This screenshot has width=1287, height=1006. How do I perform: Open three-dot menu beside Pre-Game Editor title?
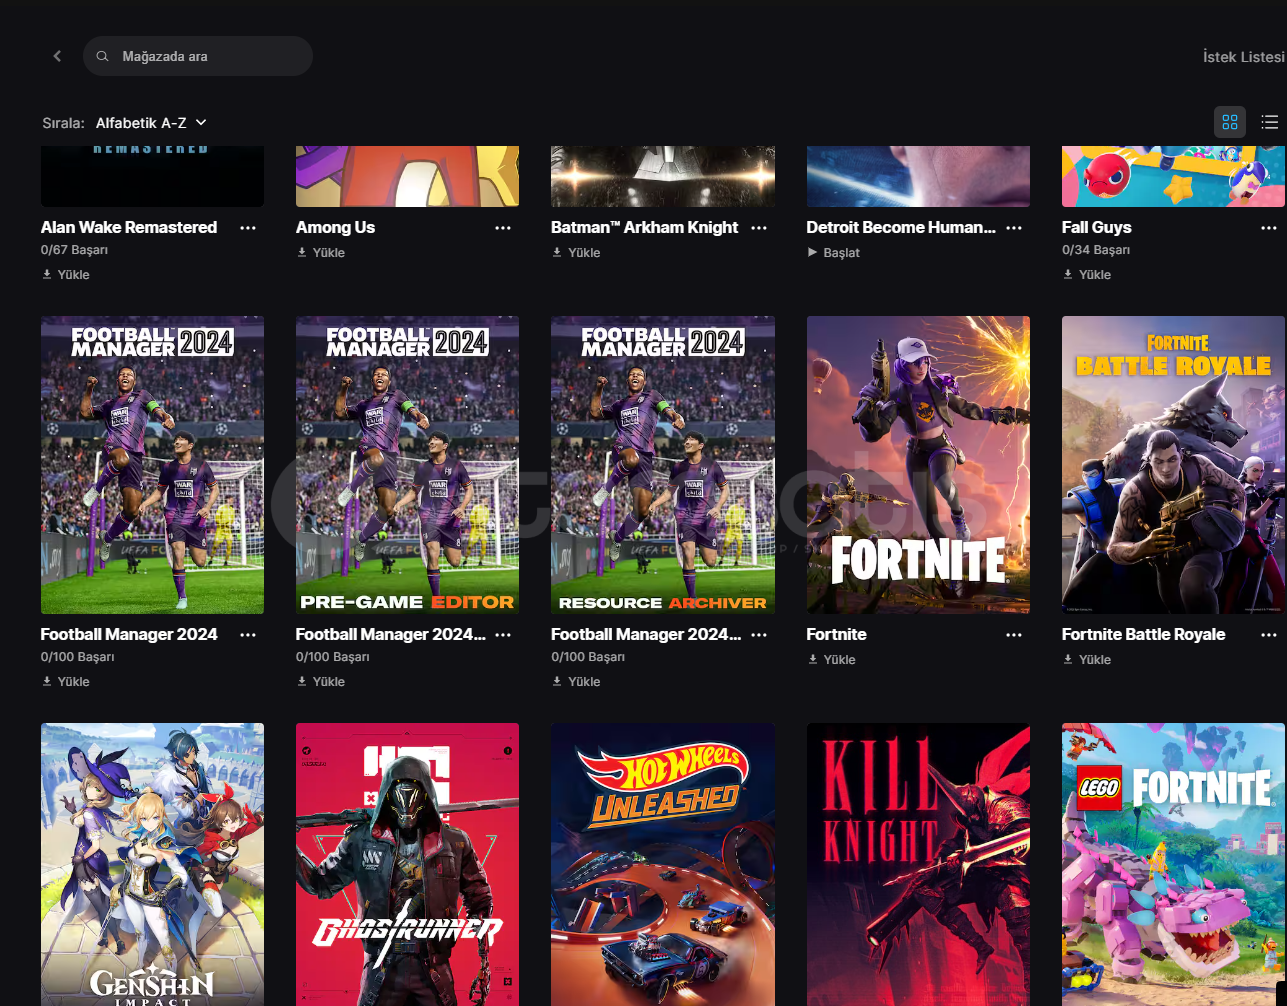pos(503,635)
